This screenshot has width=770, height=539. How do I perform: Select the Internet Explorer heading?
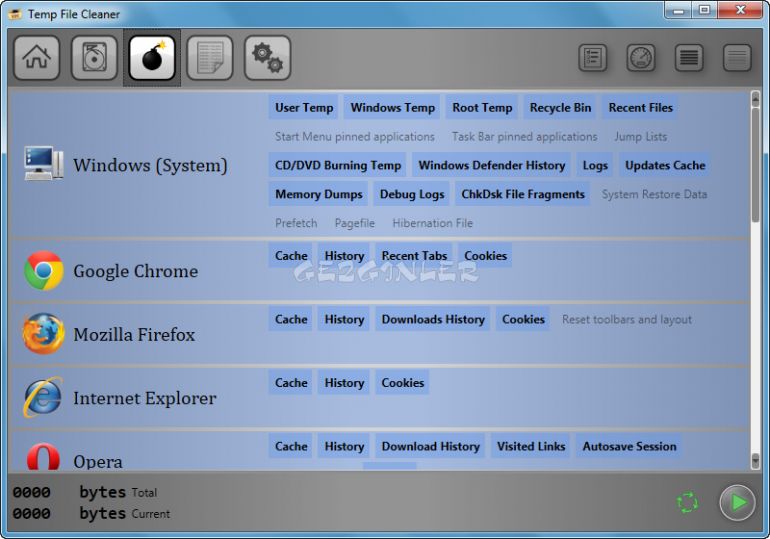(145, 398)
